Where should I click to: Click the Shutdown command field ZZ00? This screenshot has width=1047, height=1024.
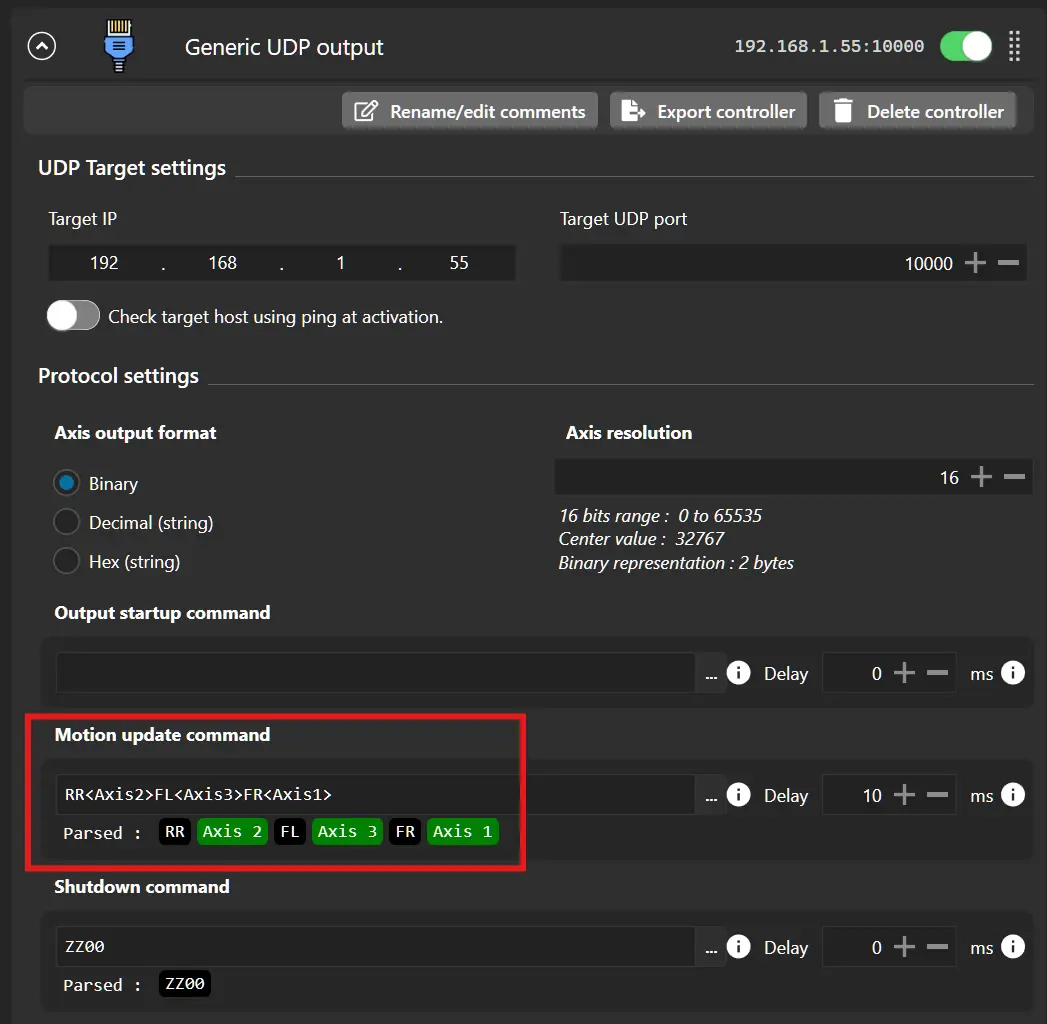point(375,947)
